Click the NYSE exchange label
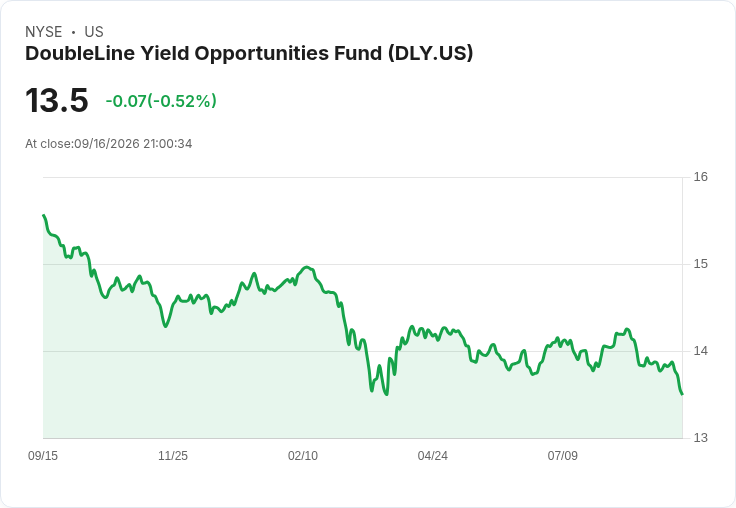 click(x=44, y=32)
